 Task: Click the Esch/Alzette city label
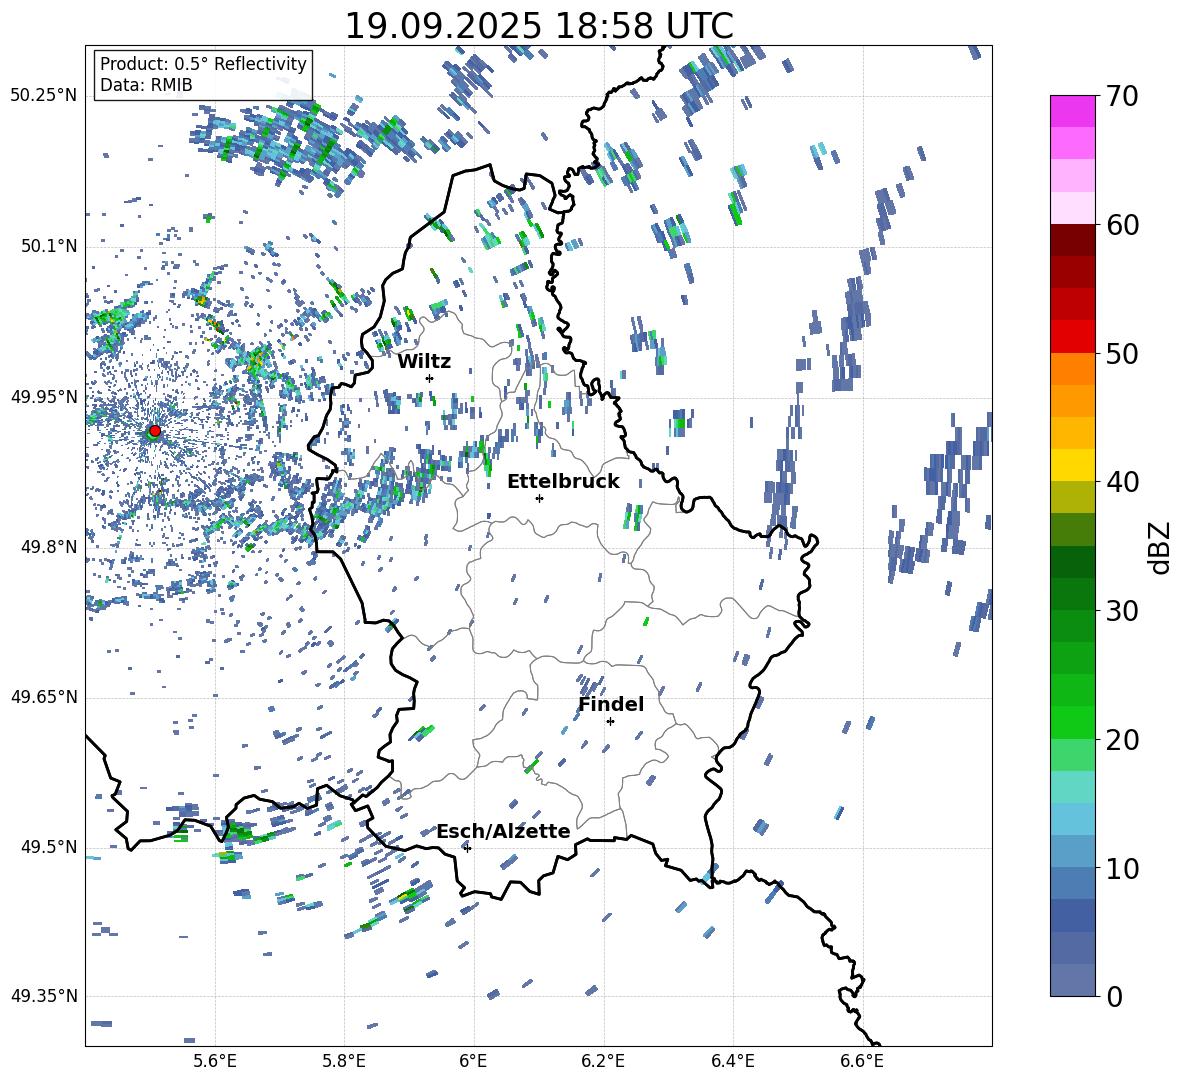[504, 831]
